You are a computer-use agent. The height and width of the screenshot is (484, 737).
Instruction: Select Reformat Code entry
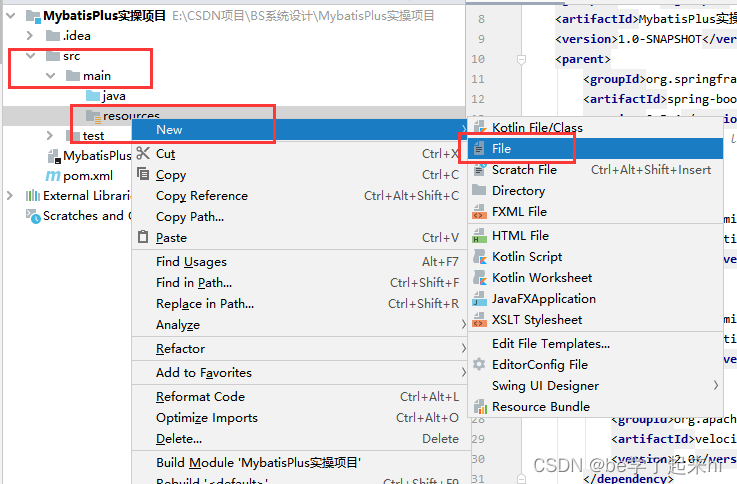coord(299,397)
